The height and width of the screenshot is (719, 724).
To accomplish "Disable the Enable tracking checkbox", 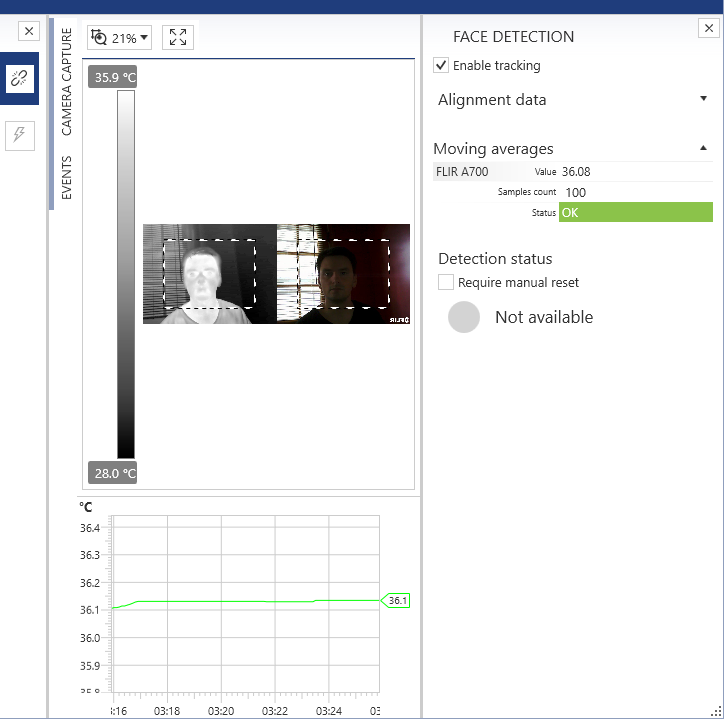I will (441, 65).
